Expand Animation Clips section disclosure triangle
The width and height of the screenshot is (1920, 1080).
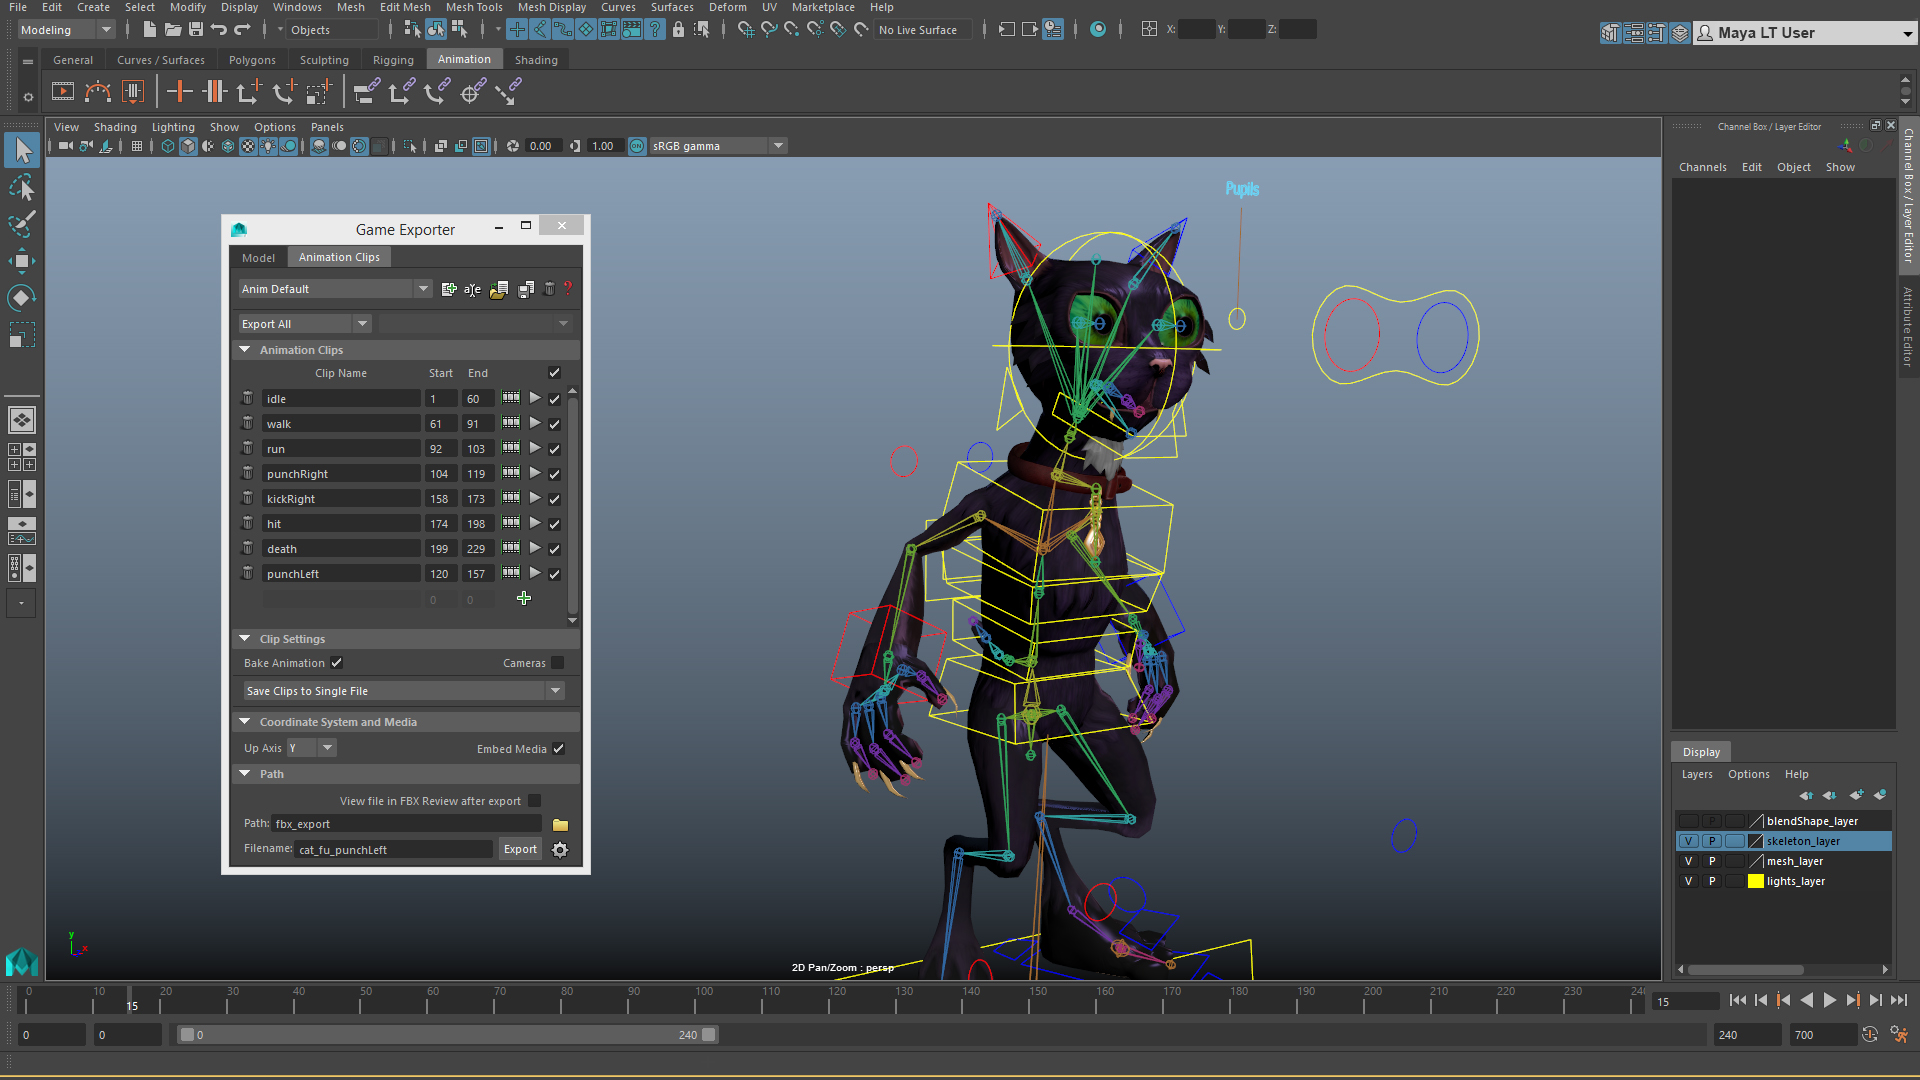pyautogui.click(x=247, y=348)
